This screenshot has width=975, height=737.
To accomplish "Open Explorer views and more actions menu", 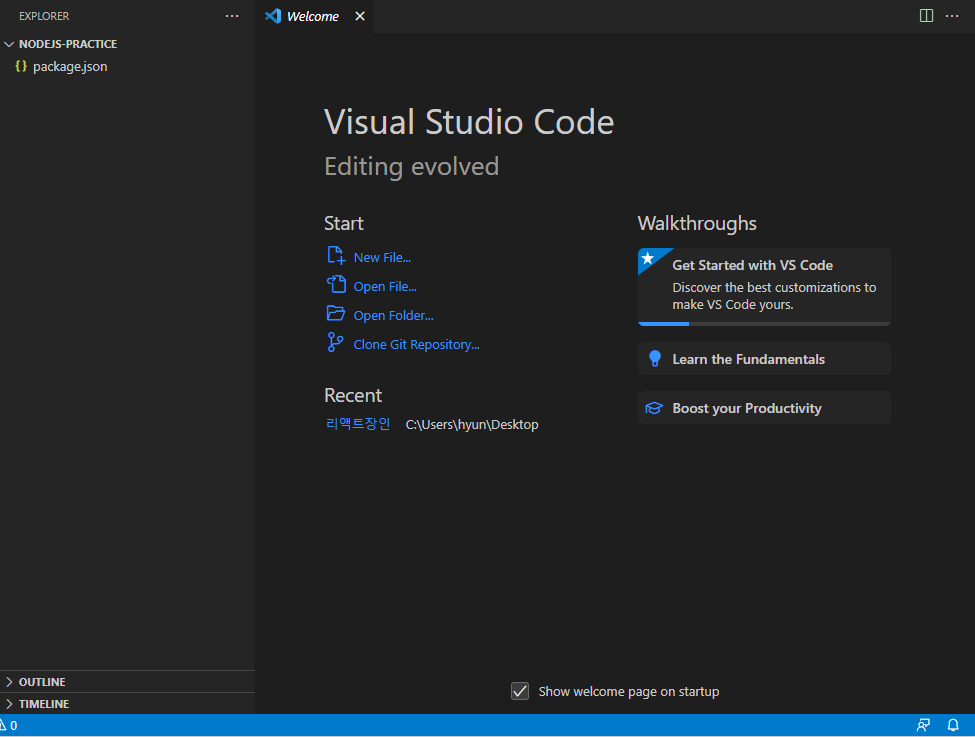I will pos(232,16).
